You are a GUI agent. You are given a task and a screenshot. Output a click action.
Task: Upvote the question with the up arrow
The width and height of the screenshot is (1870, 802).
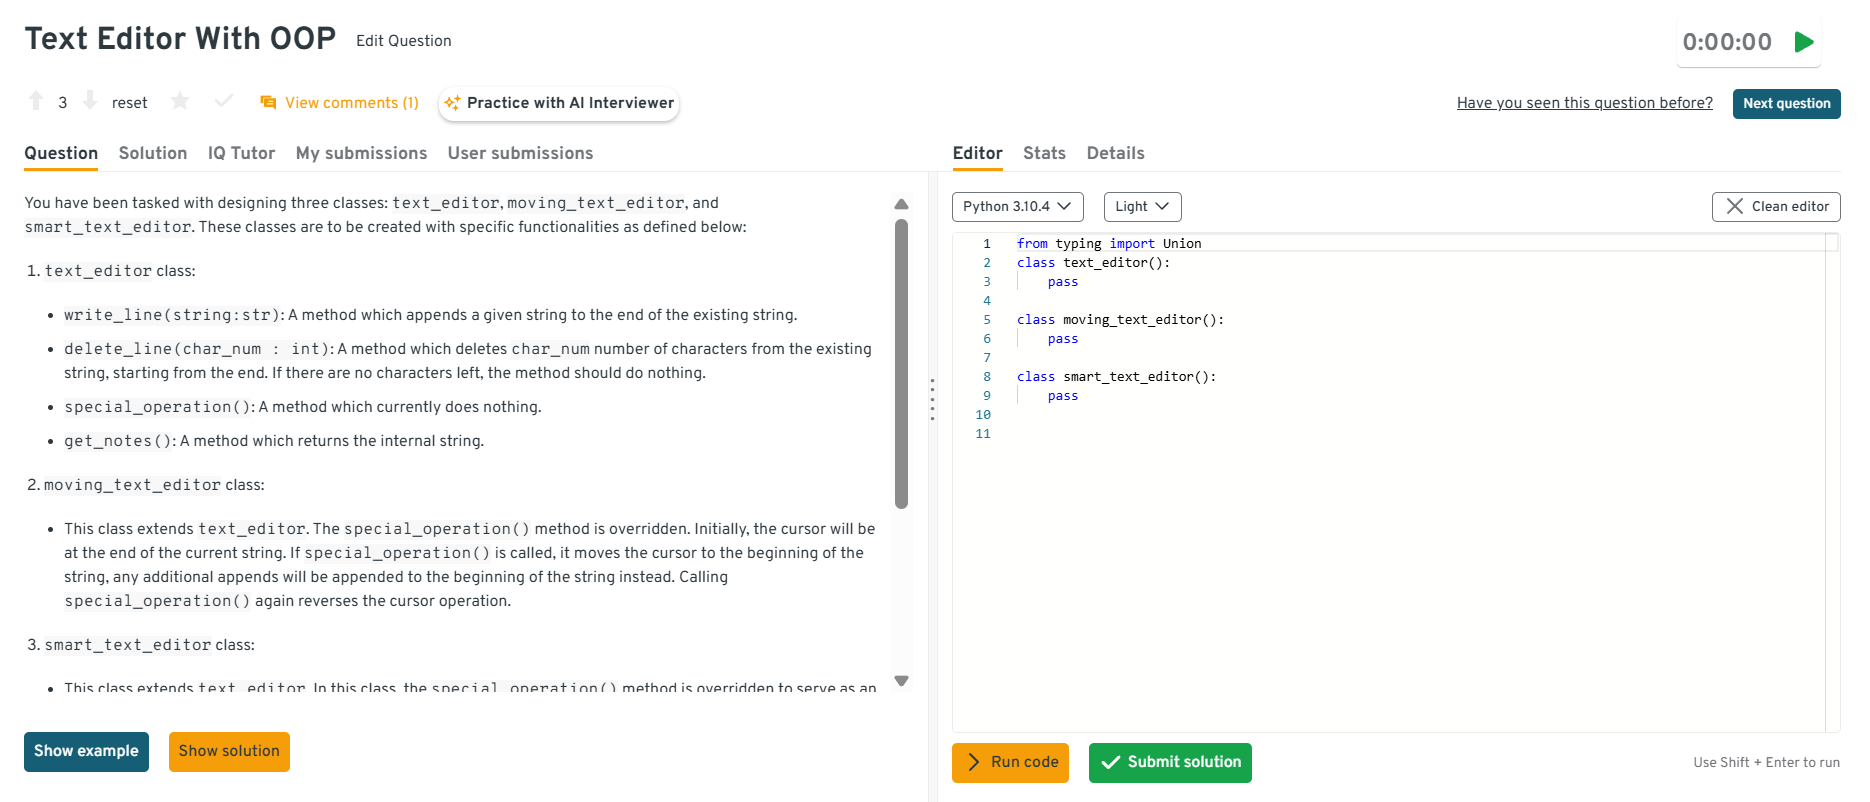(x=36, y=101)
